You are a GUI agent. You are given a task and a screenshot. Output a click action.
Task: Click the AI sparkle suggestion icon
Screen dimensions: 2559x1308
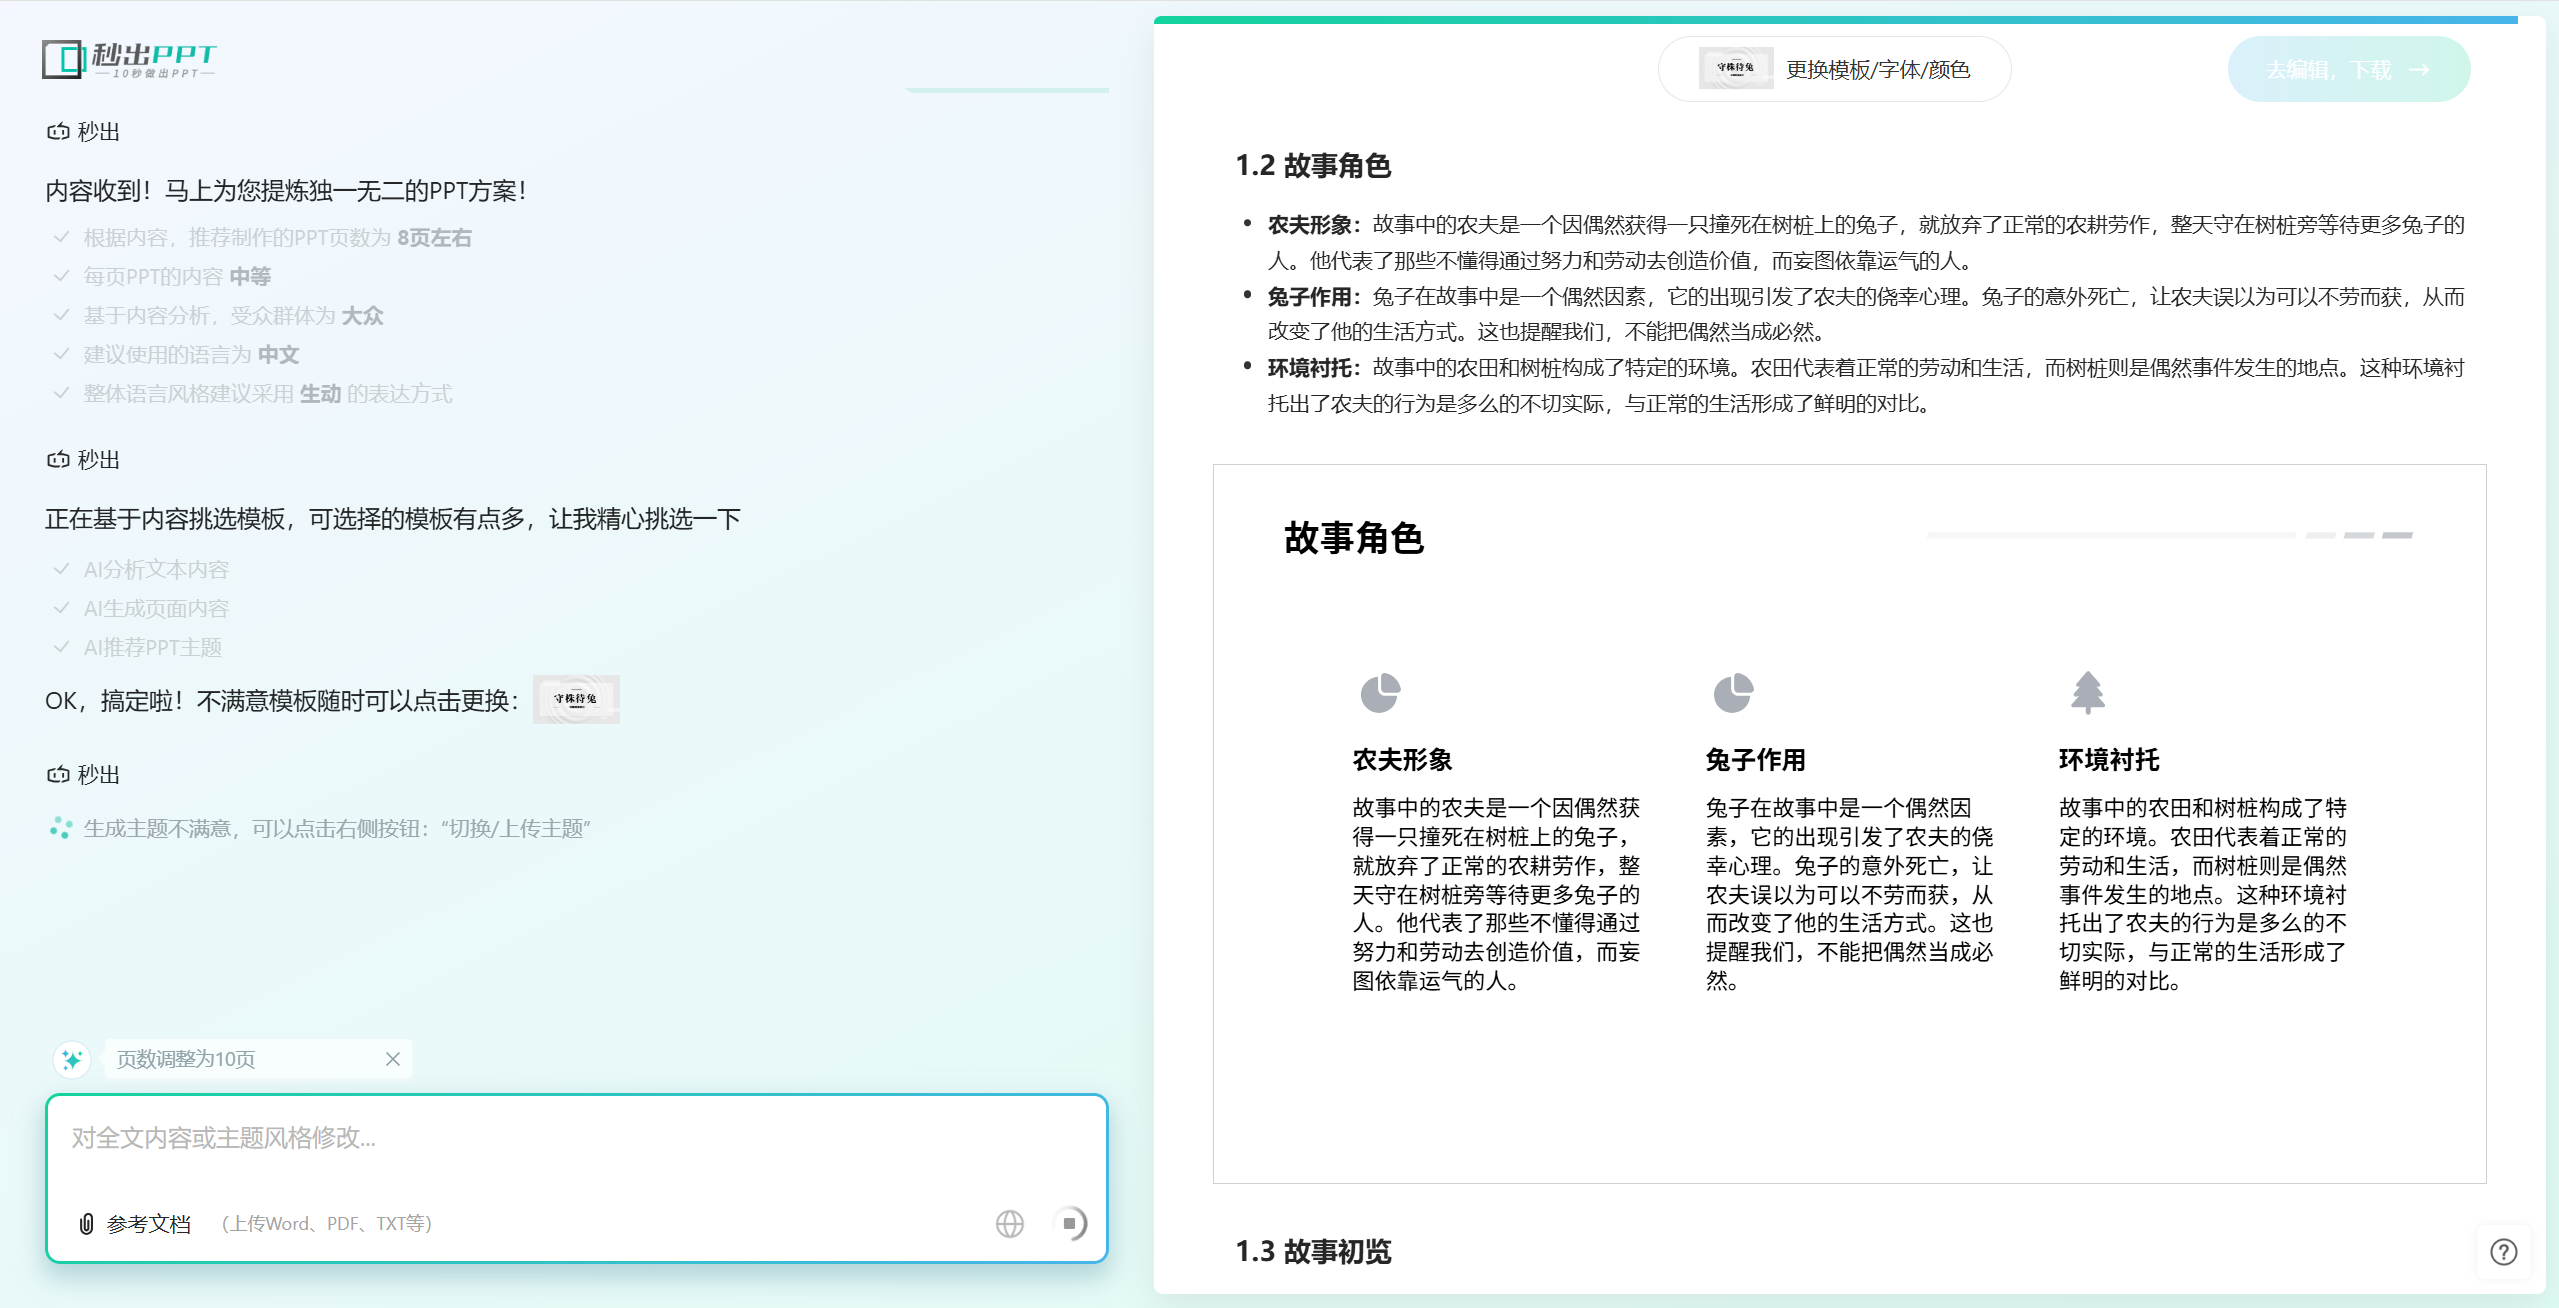click(x=72, y=1059)
